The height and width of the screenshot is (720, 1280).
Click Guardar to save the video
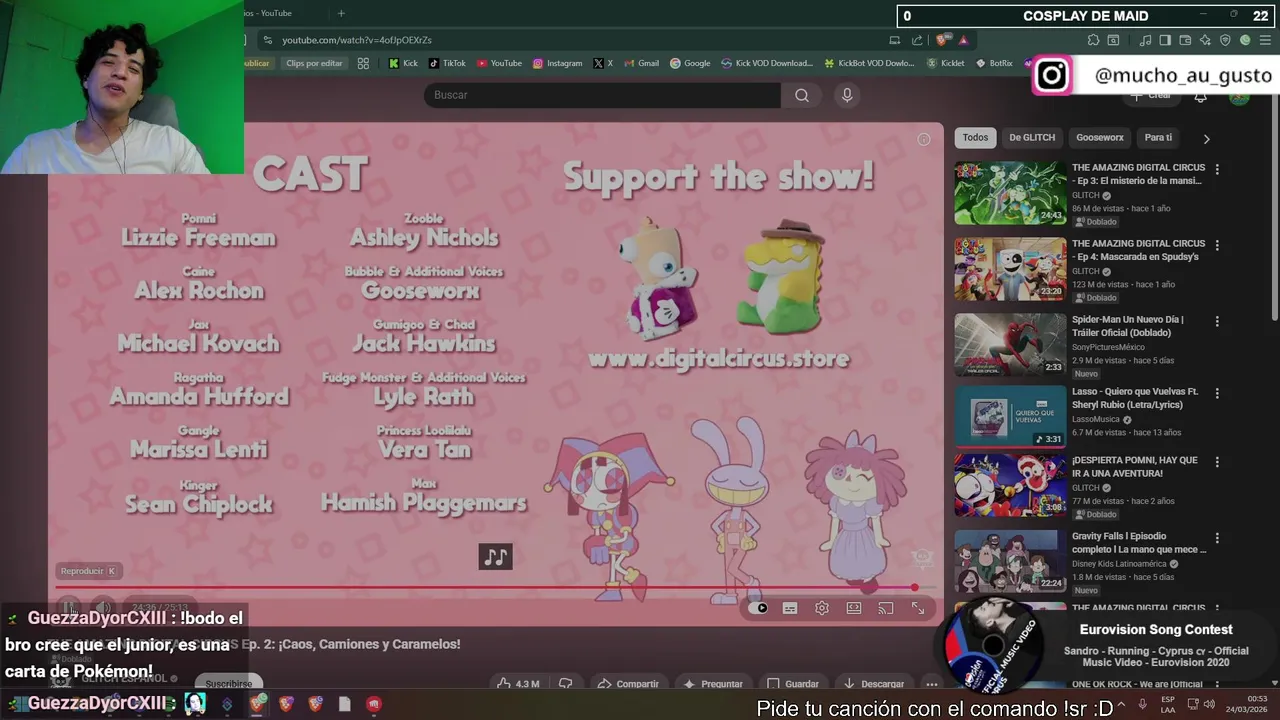pyautogui.click(x=793, y=684)
